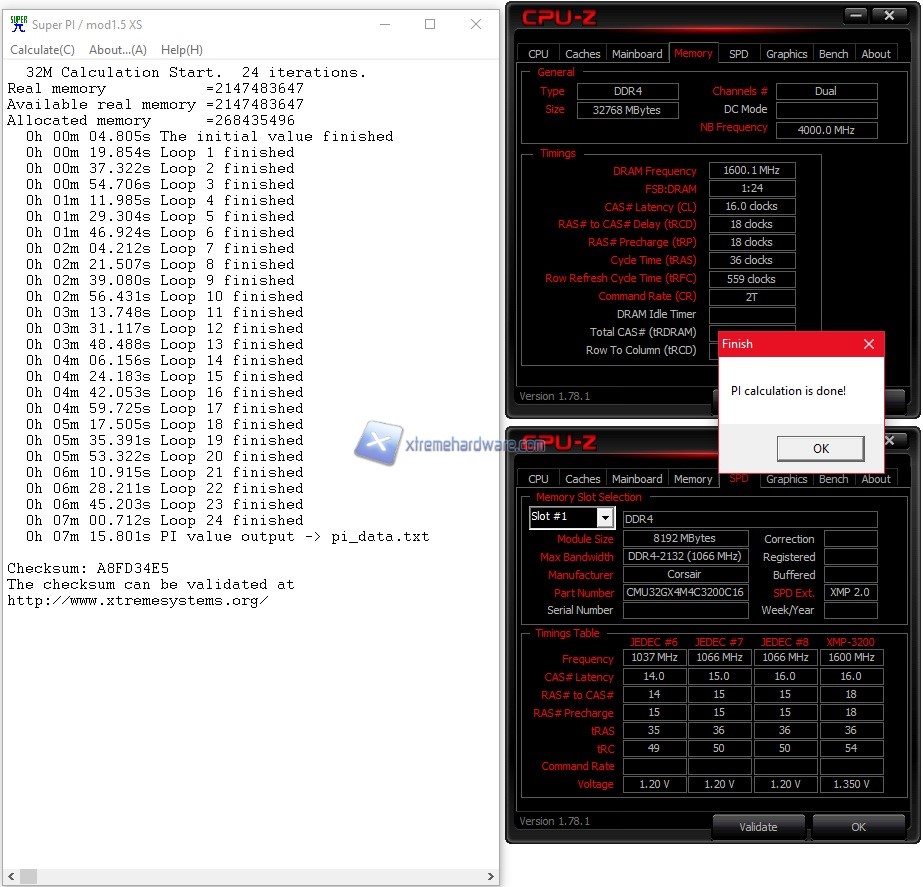Open CPU tab in CPU-Z Memory window
923x887 pixels.
tap(538, 54)
